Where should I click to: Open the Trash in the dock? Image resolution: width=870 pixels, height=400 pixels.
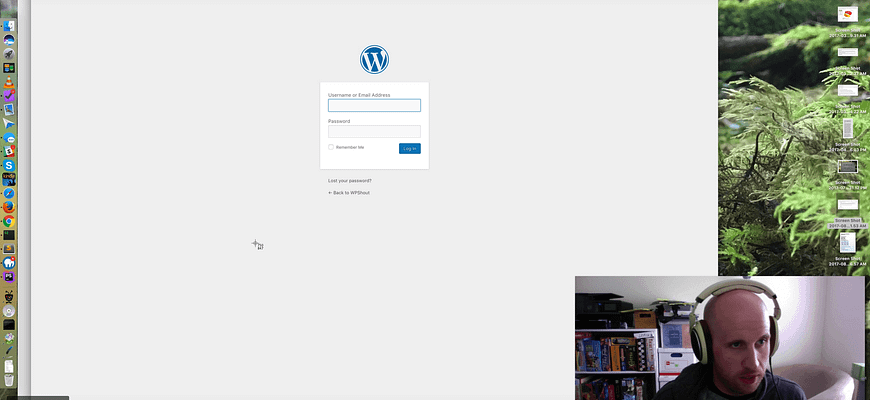coord(9,379)
